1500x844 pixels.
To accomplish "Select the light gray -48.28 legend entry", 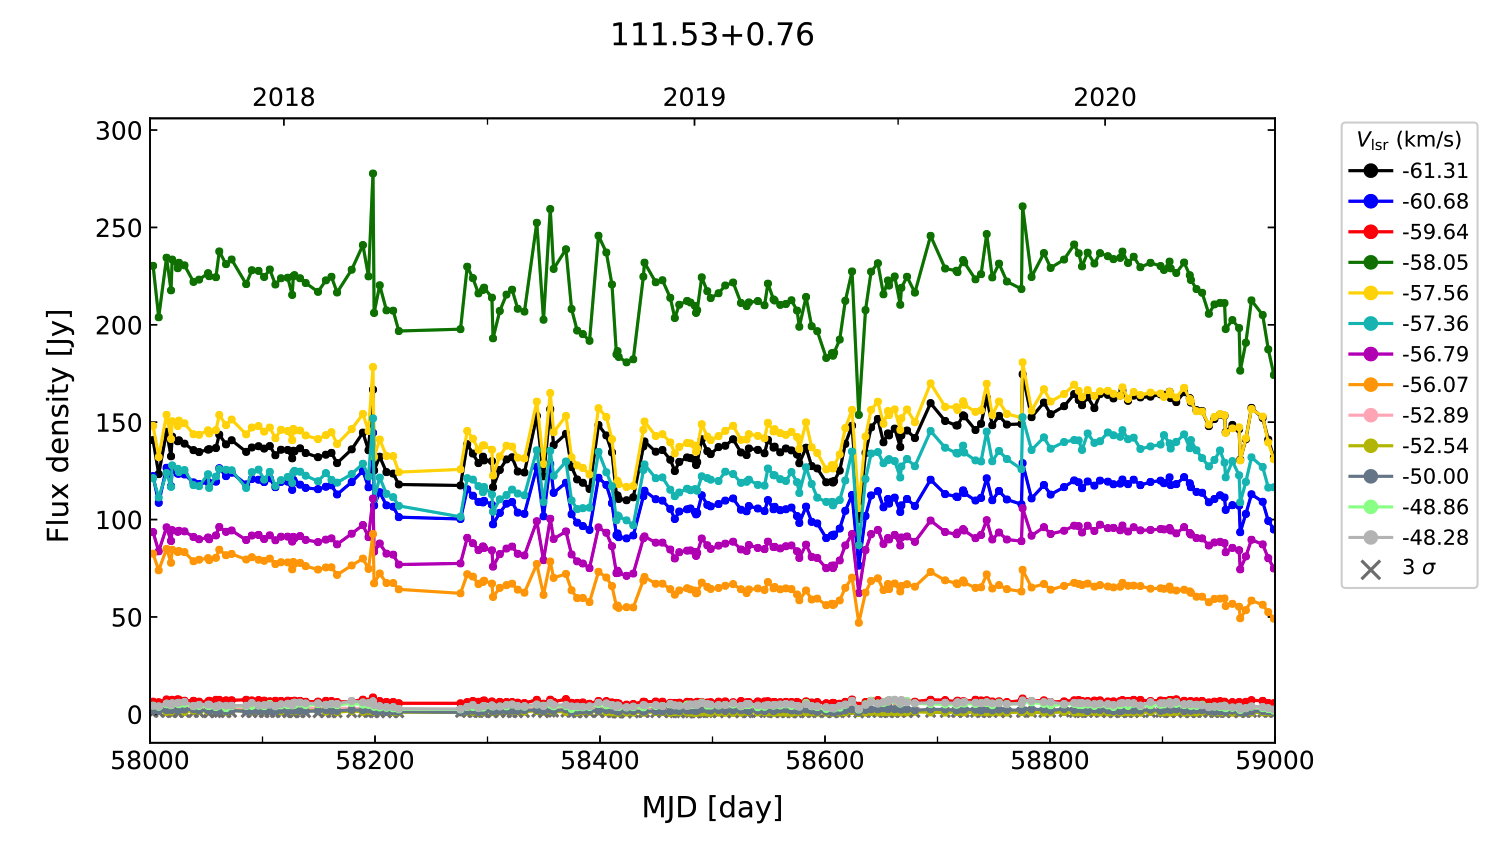I will pyautogui.click(x=1408, y=538).
